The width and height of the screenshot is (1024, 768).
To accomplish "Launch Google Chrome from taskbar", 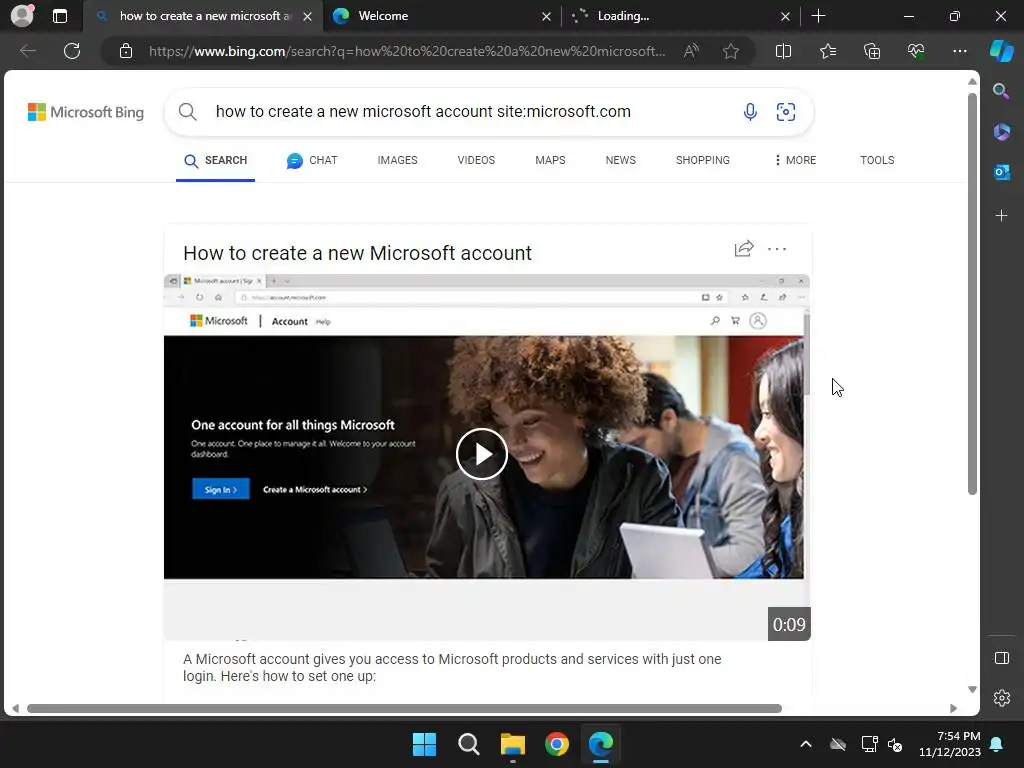I will [x=557, y=744].
